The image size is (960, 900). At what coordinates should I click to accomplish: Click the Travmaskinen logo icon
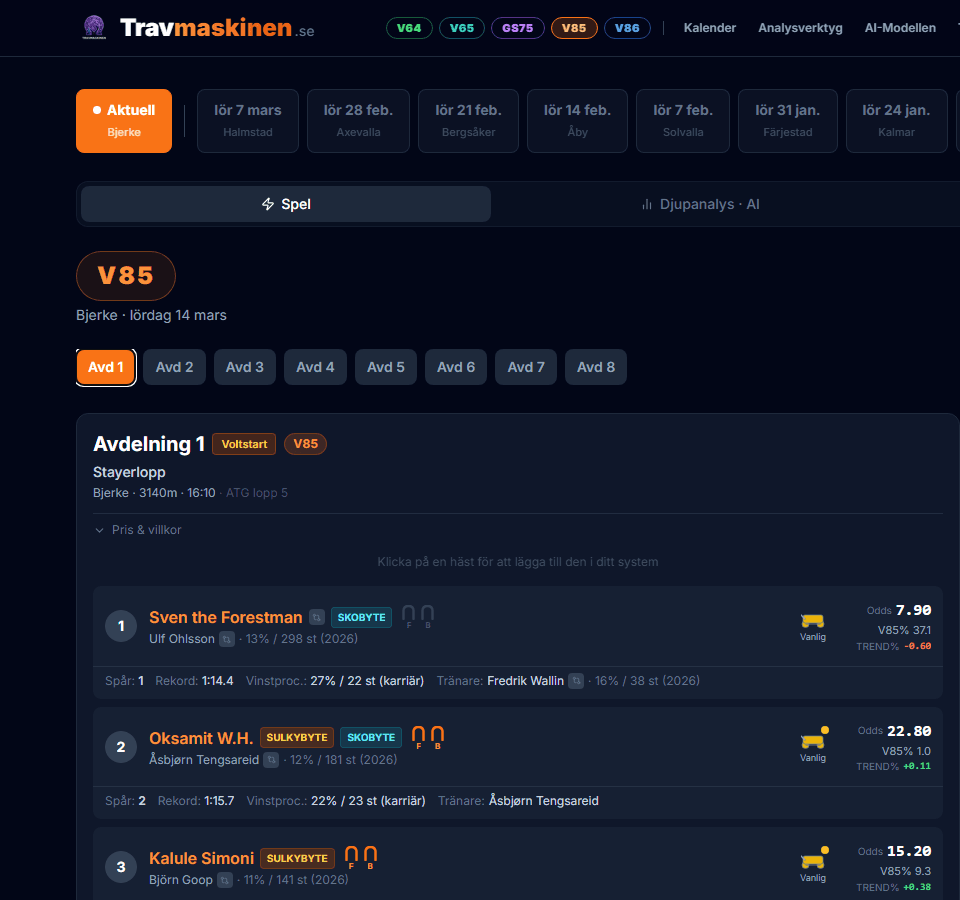tap(94, 27)
